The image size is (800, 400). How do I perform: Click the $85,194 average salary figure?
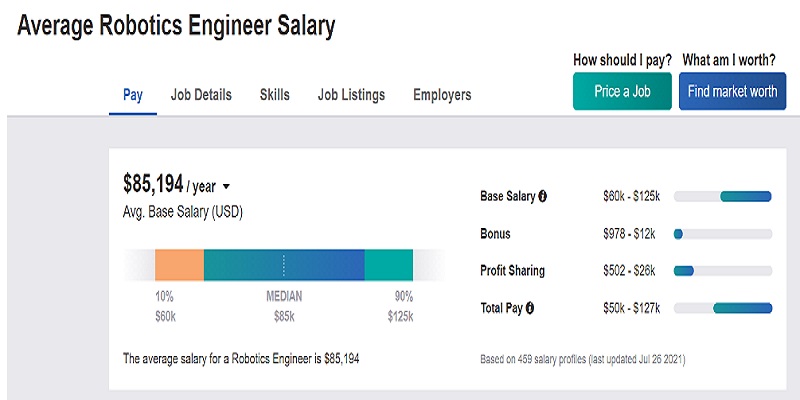click(153, 184)
